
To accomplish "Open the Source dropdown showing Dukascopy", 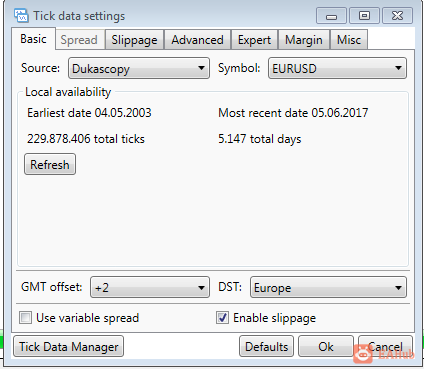I will pos(139,68).
